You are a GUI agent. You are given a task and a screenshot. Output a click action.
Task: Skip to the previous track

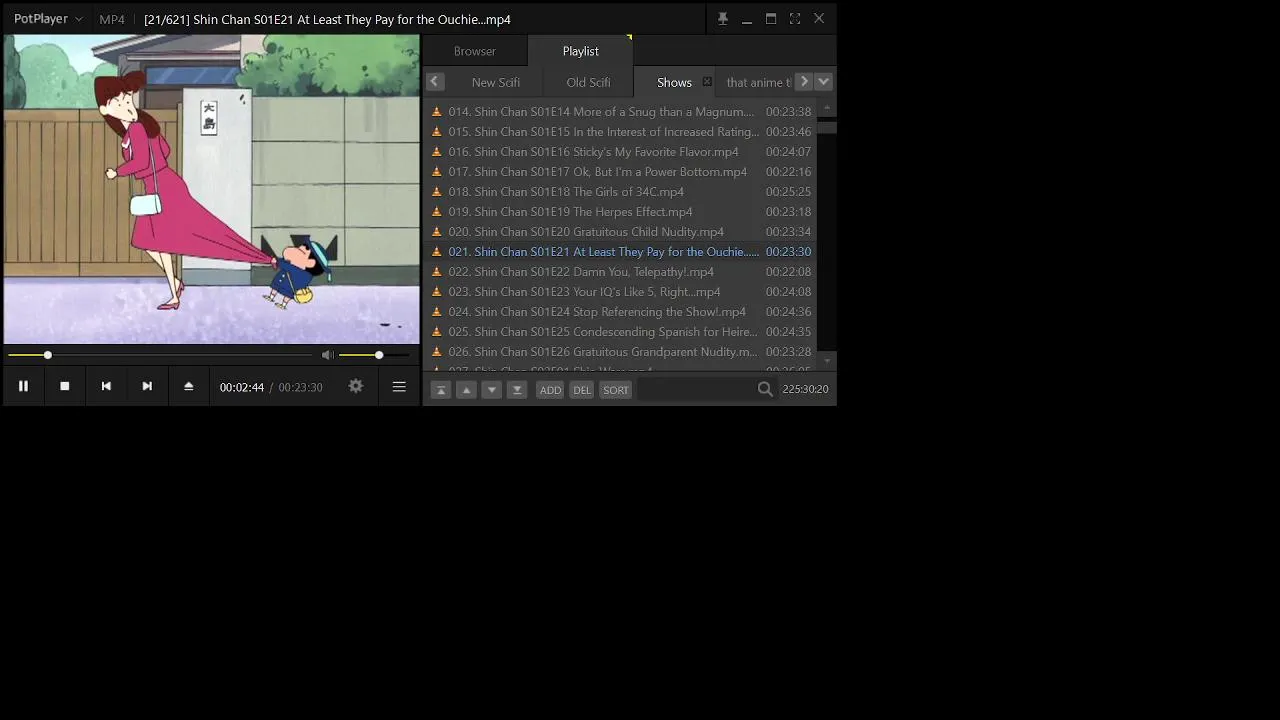click(x=106, y=386)
